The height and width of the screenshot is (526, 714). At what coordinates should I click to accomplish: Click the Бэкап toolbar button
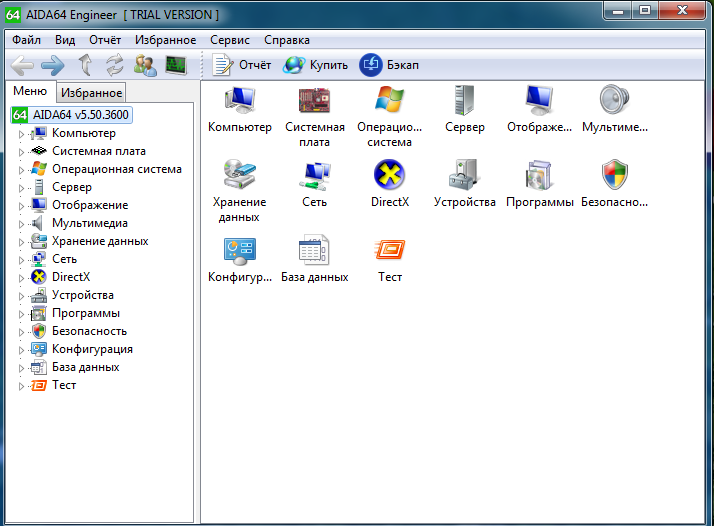pyautogui.click(x=389, y=65)
